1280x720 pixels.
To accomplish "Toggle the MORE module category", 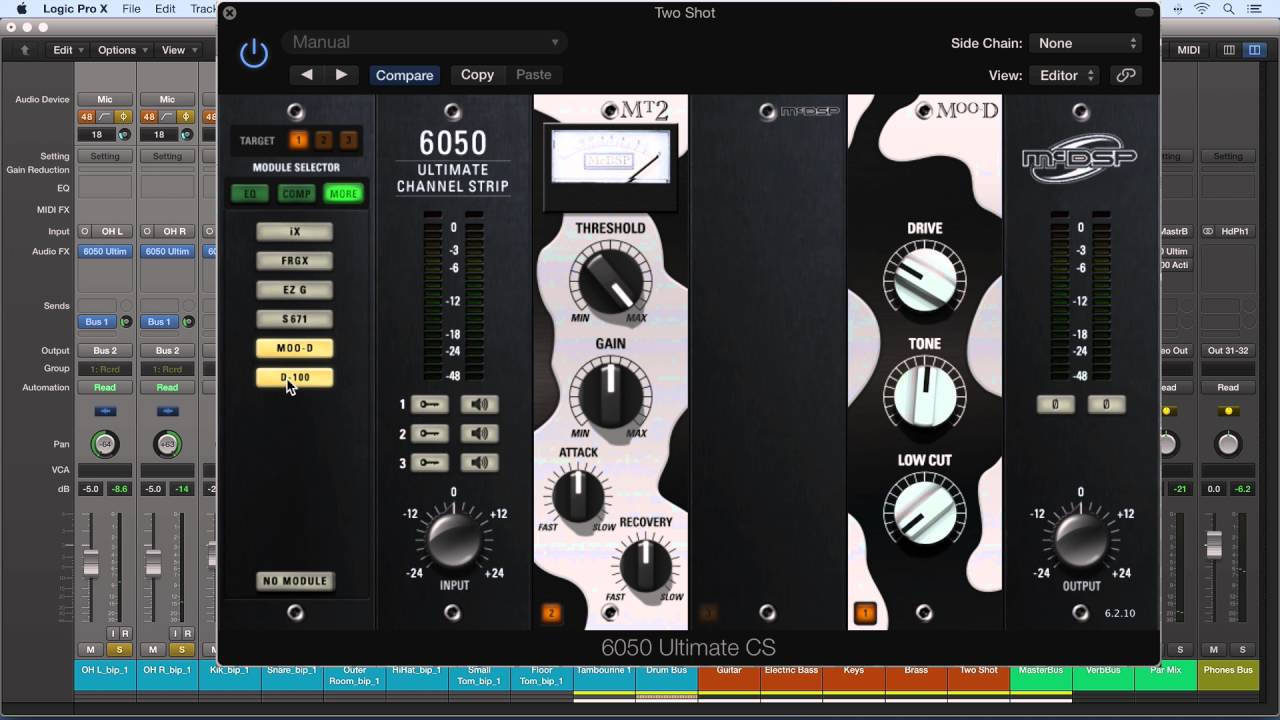I will pos(344,194).
